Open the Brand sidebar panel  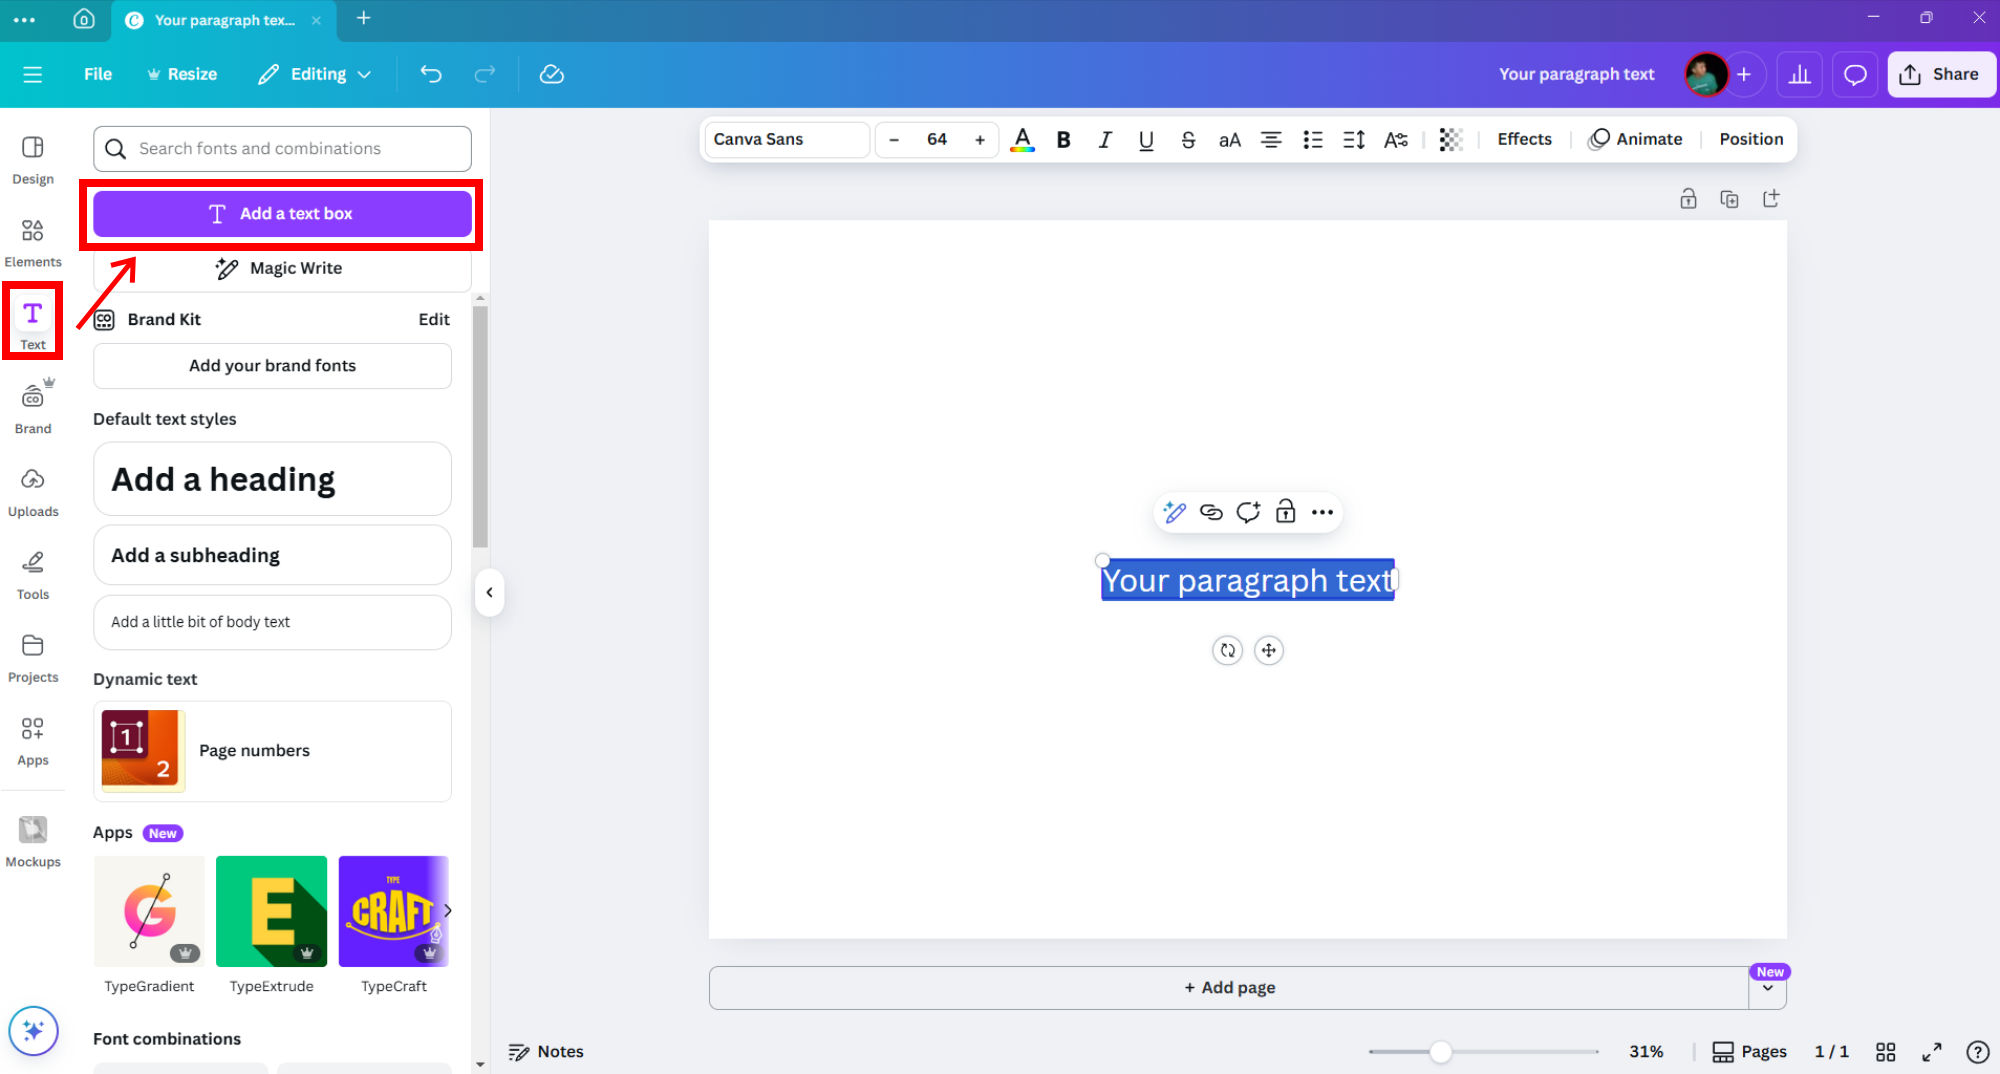(33, 409)
